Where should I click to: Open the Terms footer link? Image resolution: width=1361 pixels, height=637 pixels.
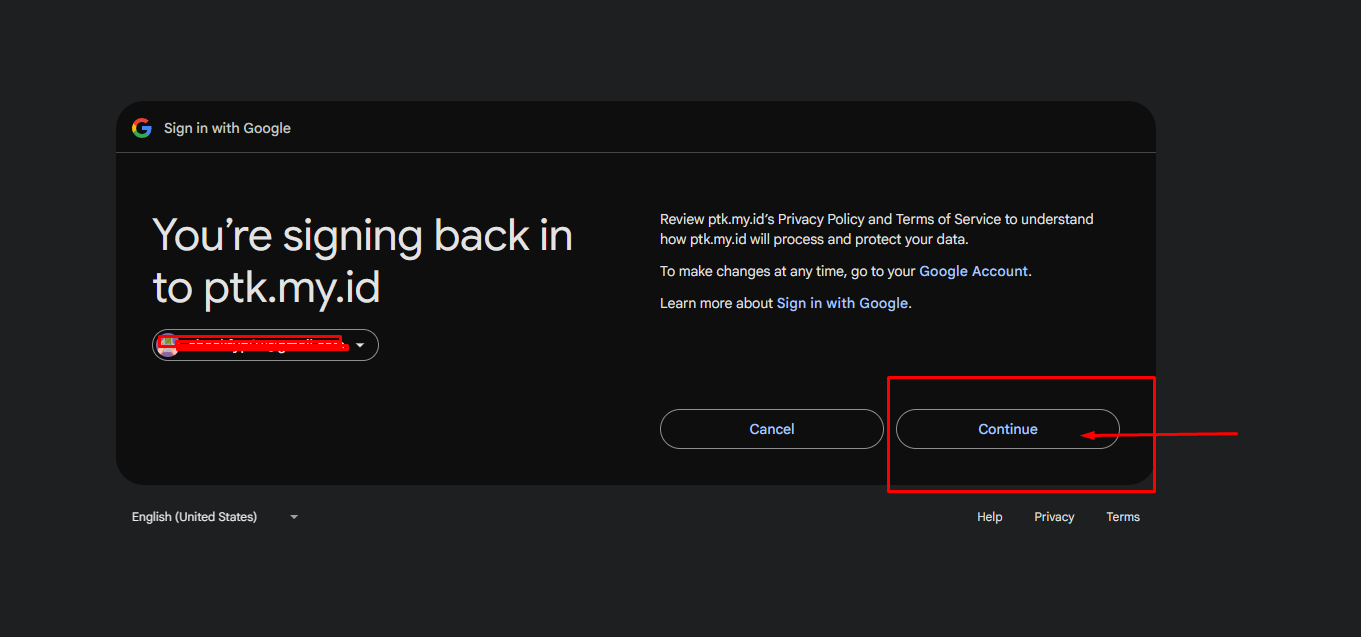point(1123,517)
